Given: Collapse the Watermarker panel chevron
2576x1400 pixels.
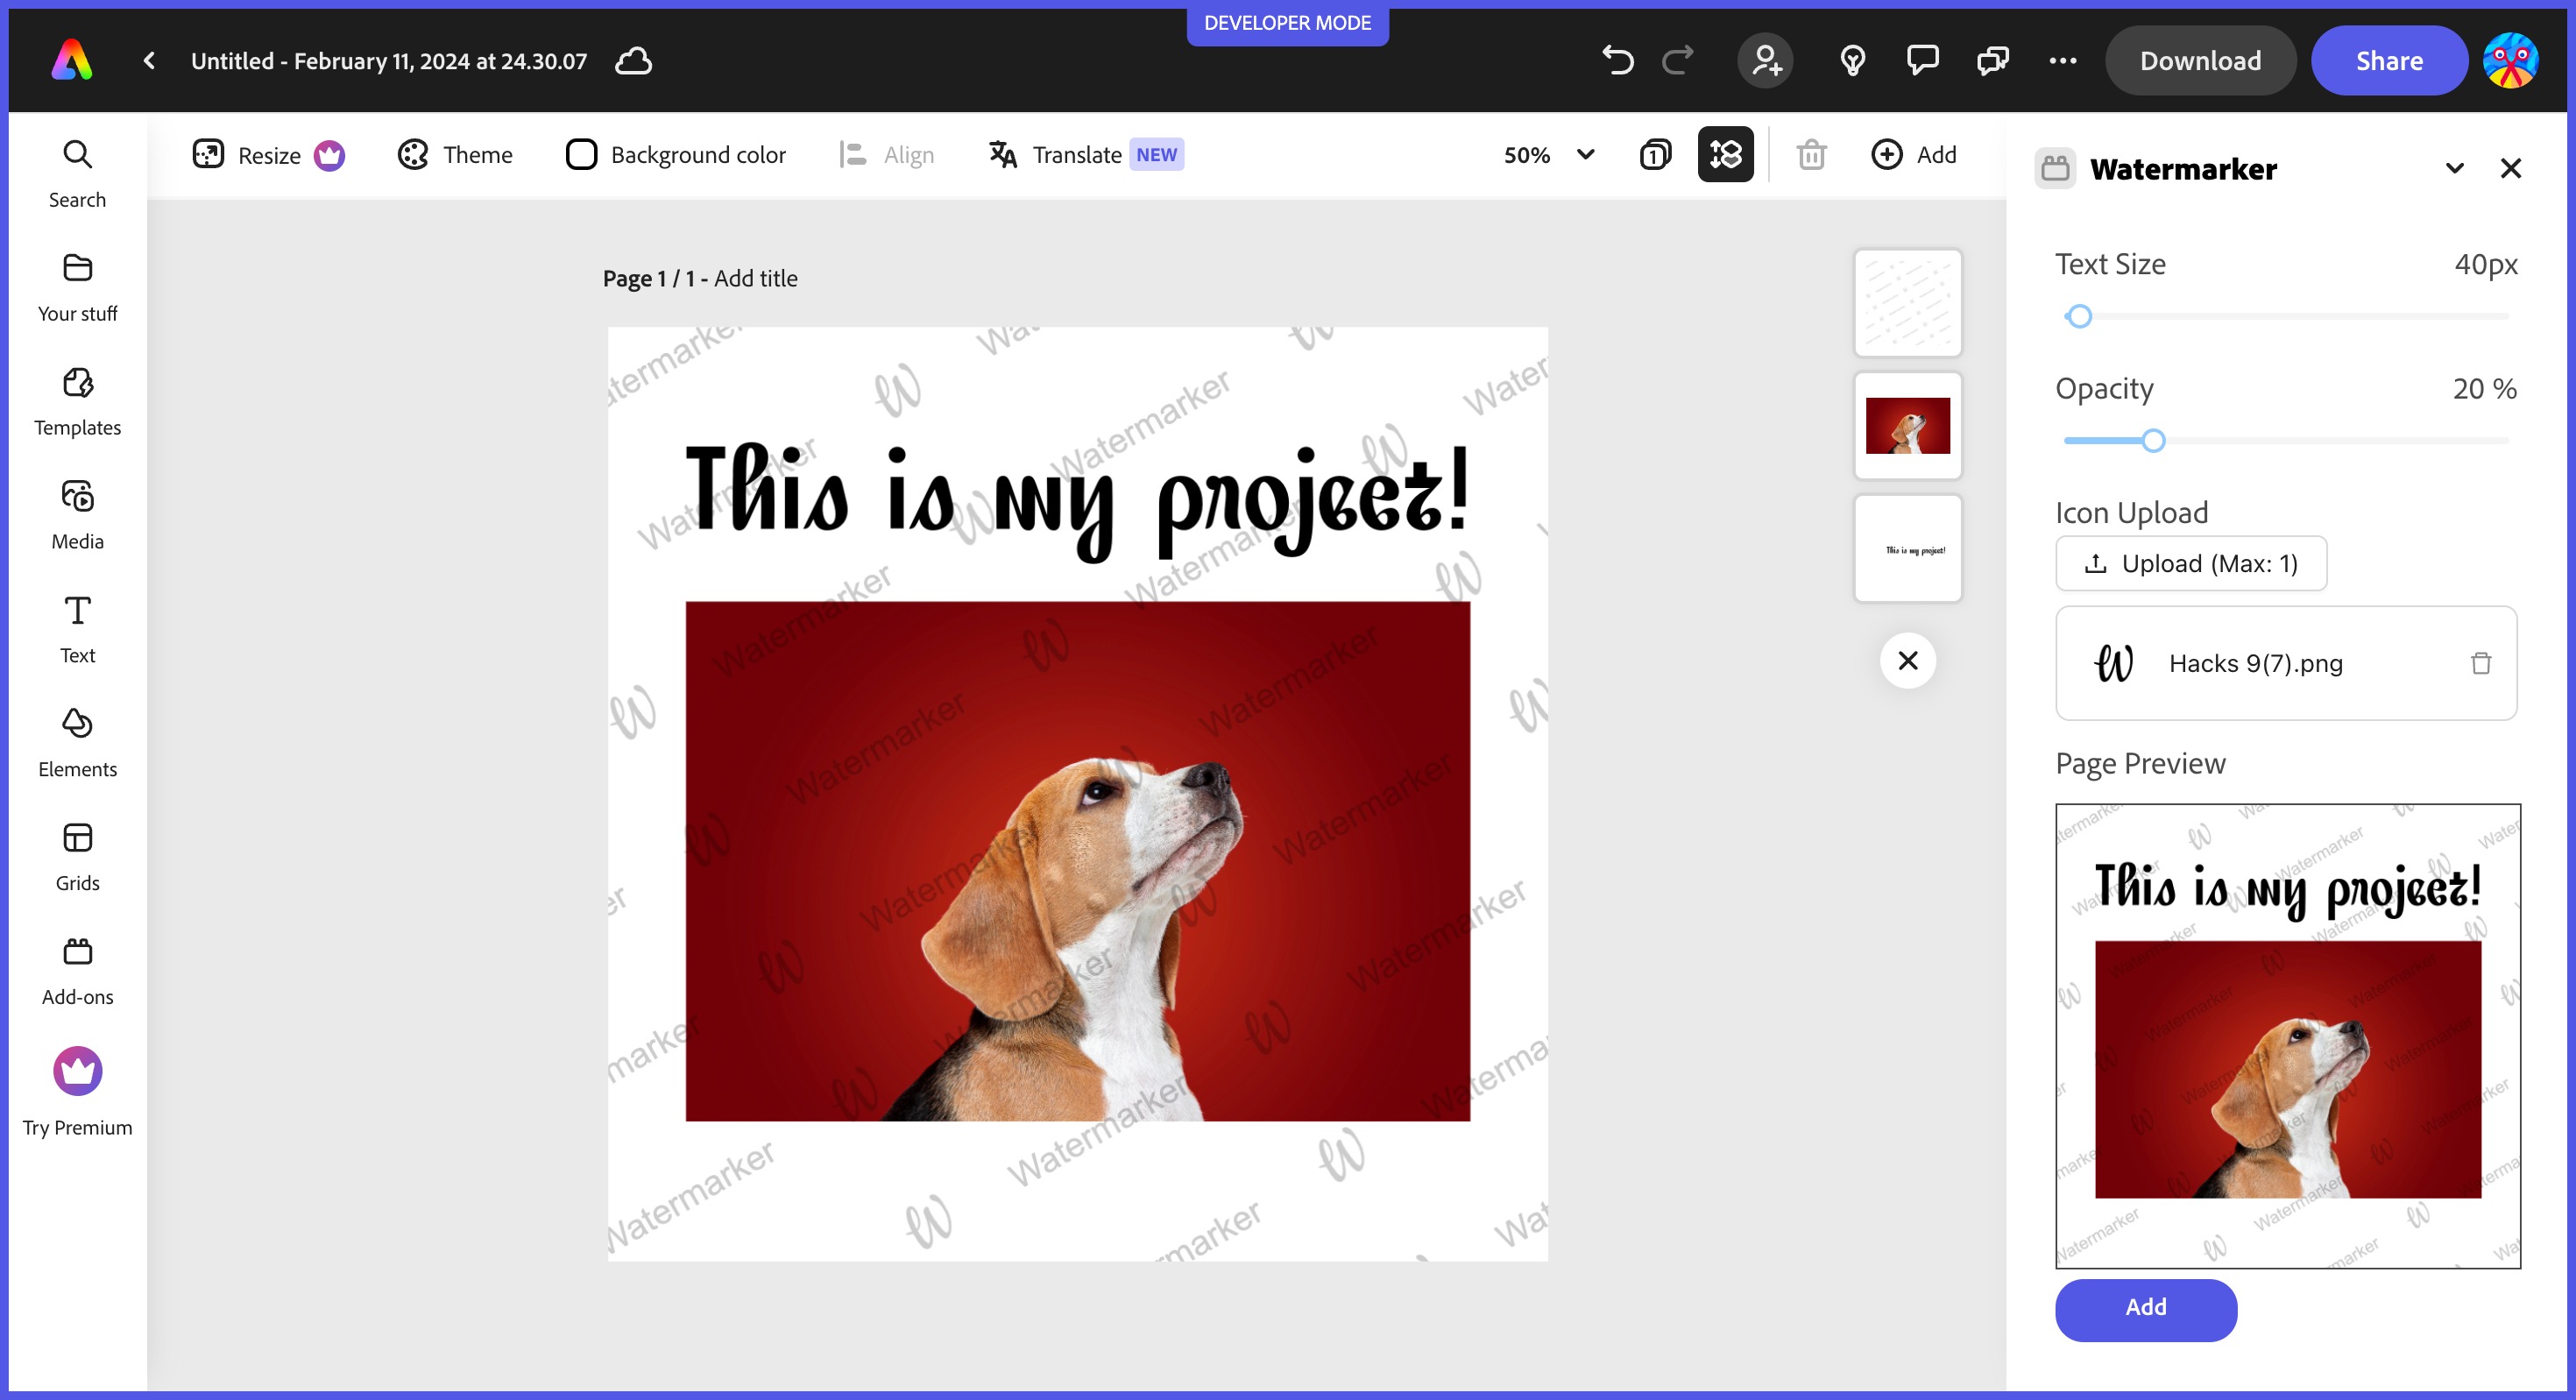Looking at the screenshot, I should [x=2454, y=169].
